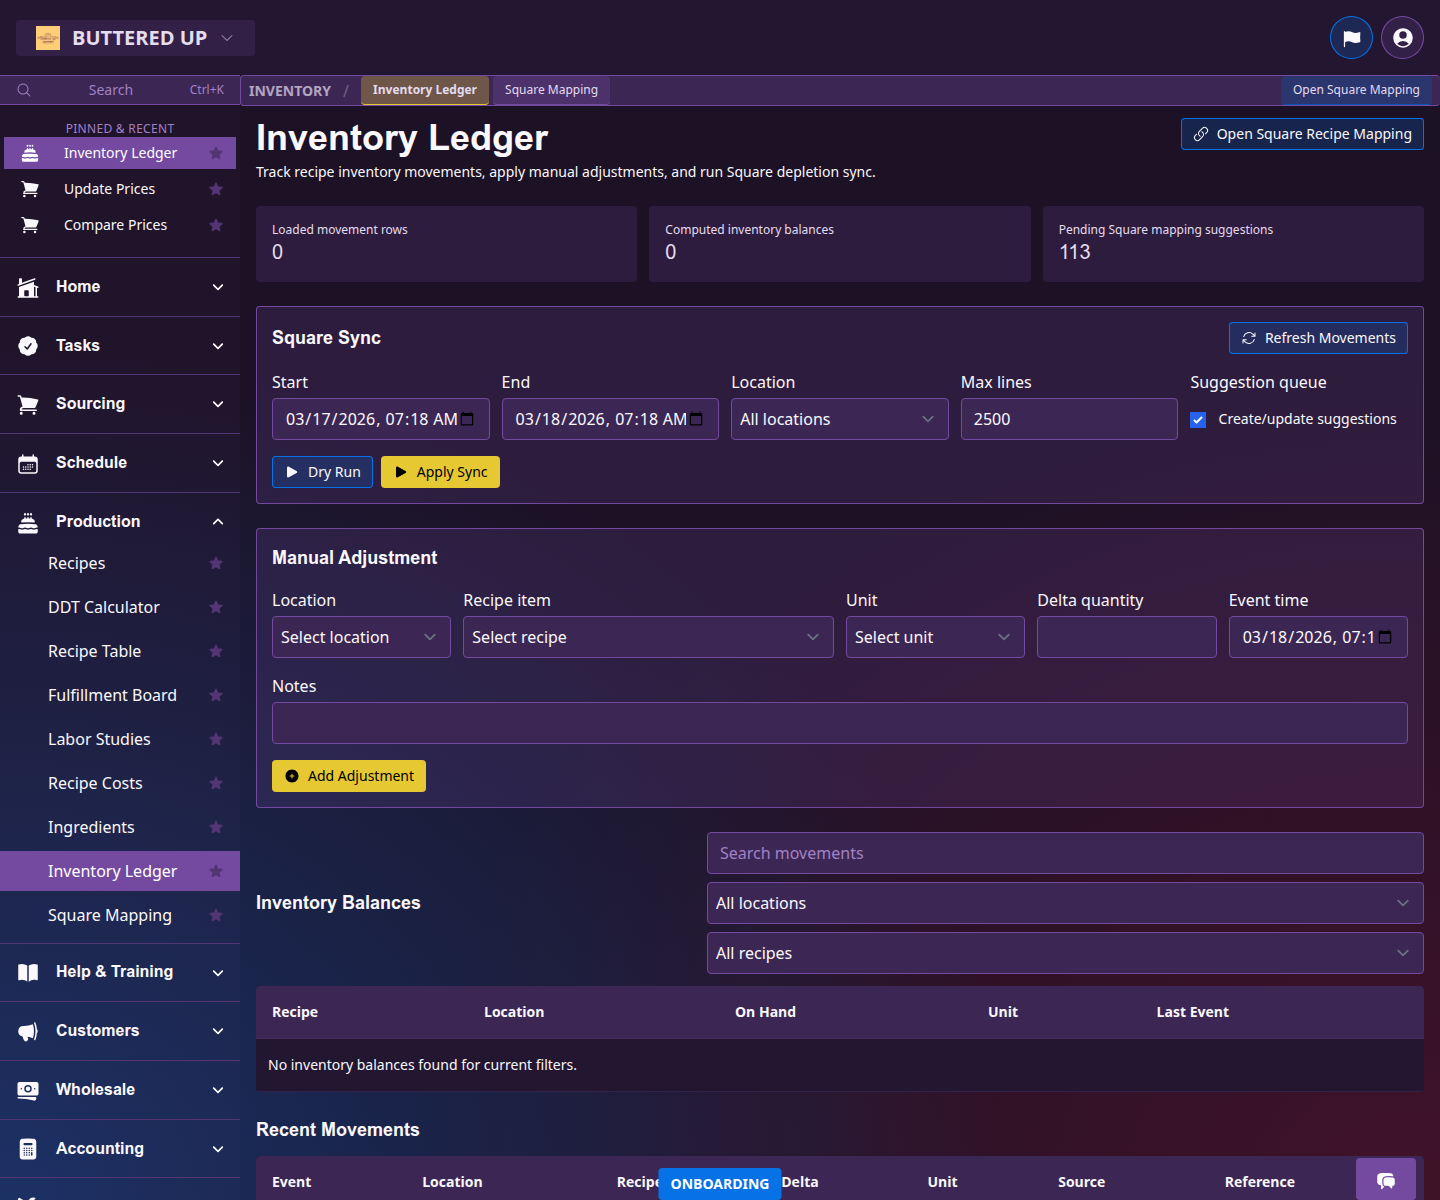Toggle the star pin next to Recipes
The height and width of the screenshot is (1200, 1440).
216,563
